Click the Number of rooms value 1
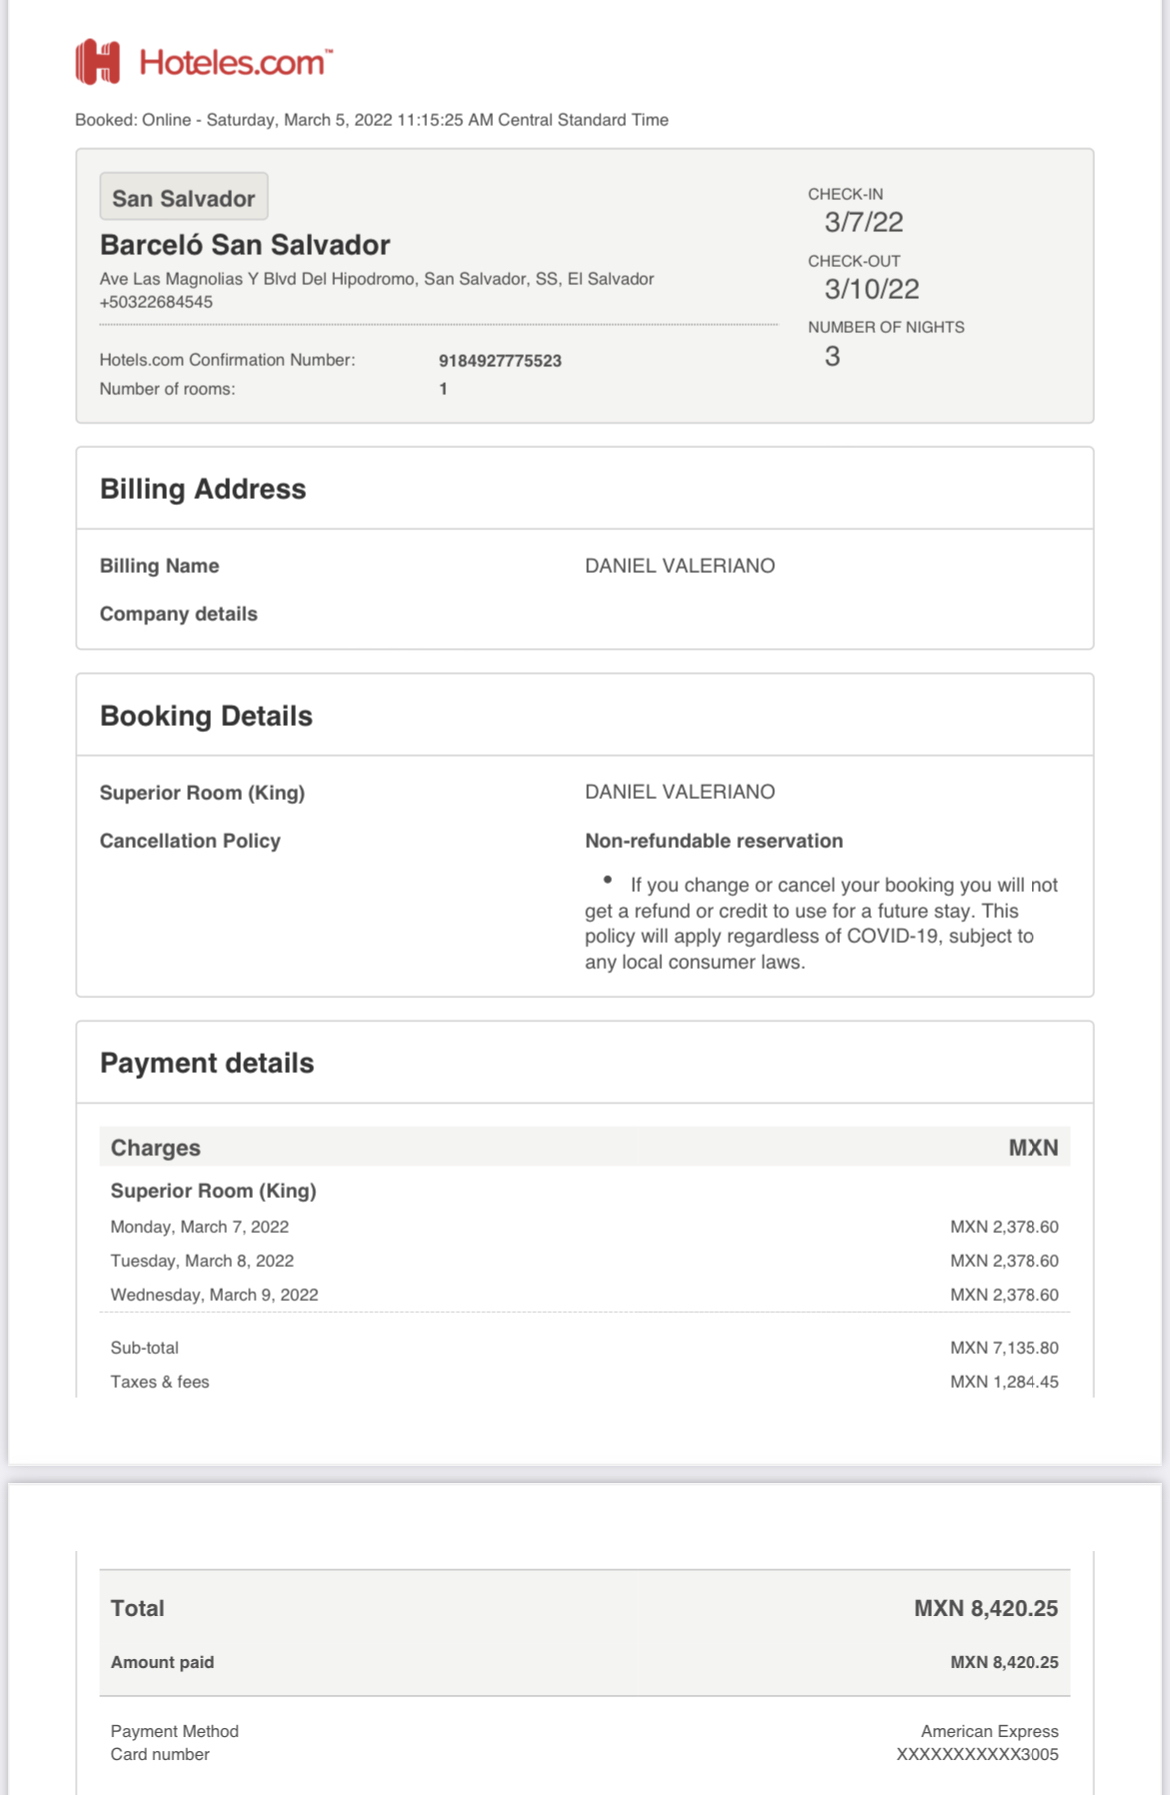 pos(443,389)
